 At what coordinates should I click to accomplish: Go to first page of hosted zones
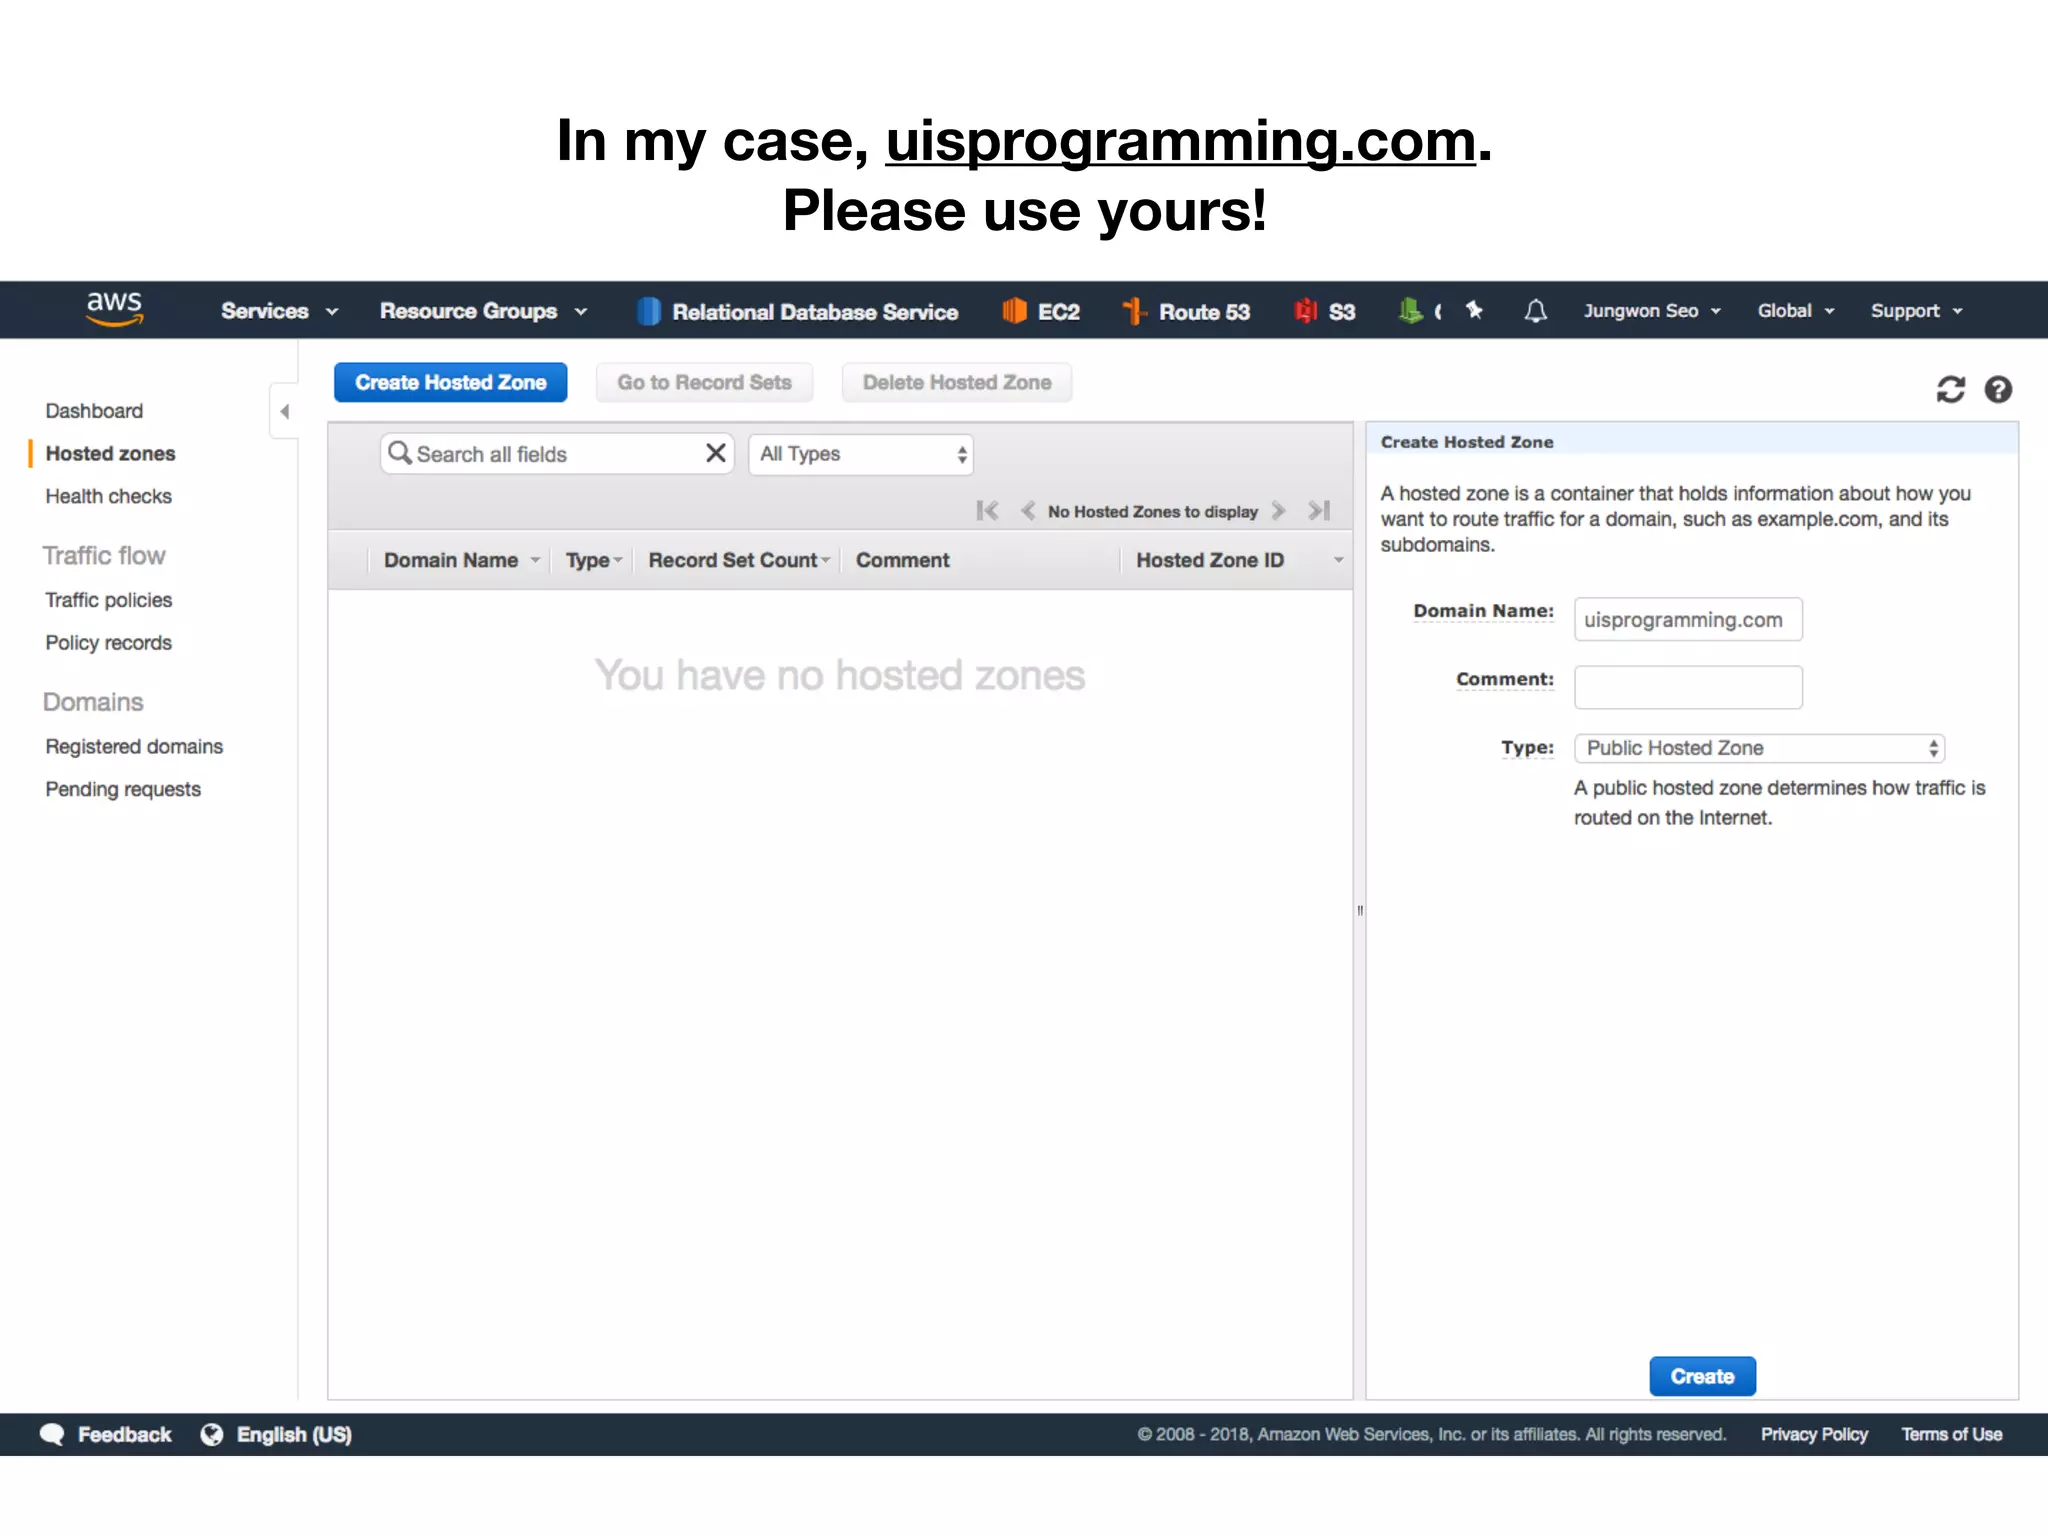(x=987, y=511)
